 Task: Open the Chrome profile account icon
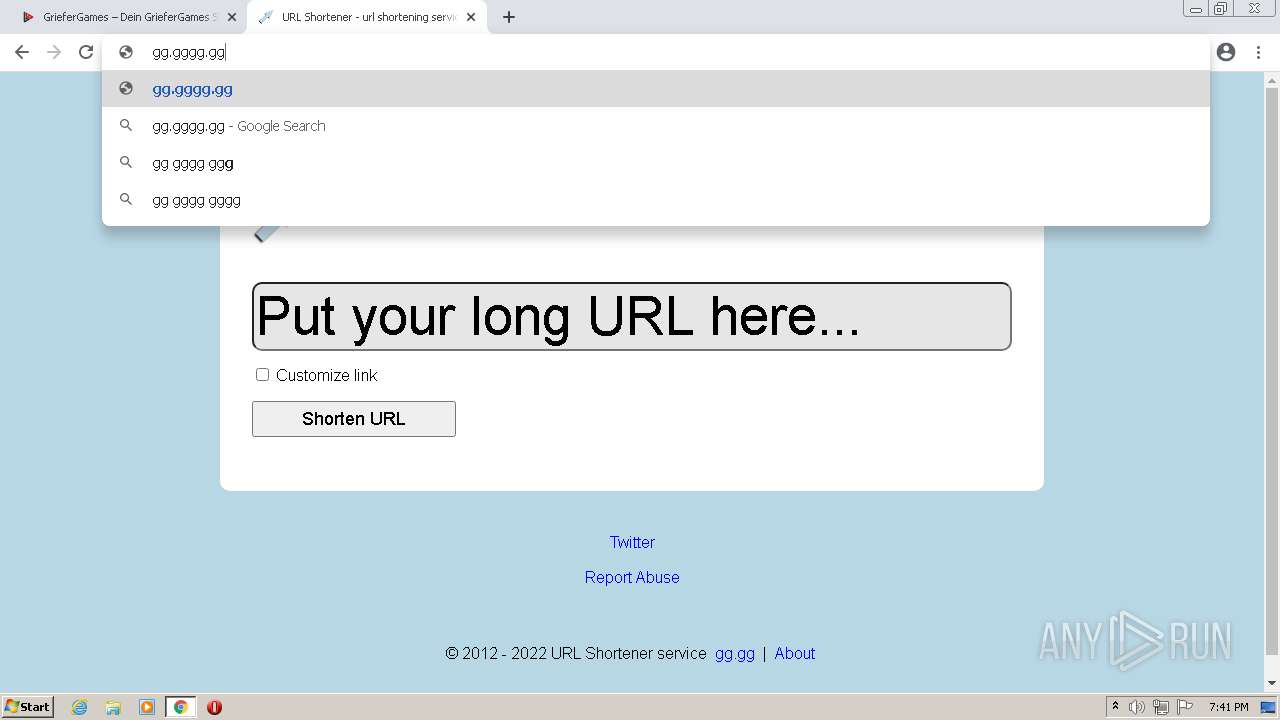(1226, 52)
